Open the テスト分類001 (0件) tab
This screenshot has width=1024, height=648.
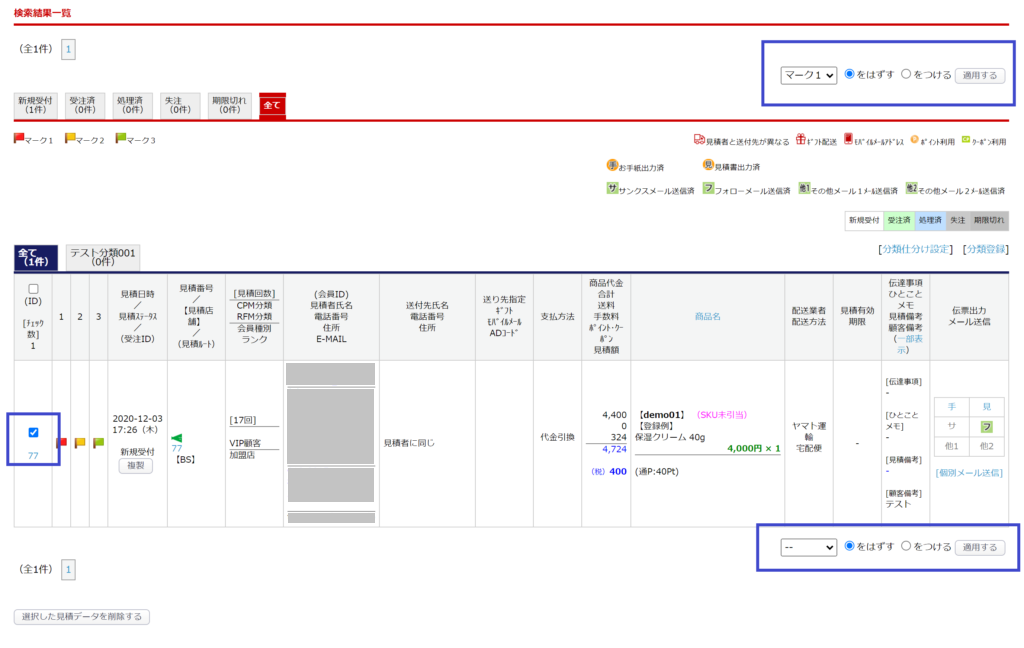pos(103,257)
